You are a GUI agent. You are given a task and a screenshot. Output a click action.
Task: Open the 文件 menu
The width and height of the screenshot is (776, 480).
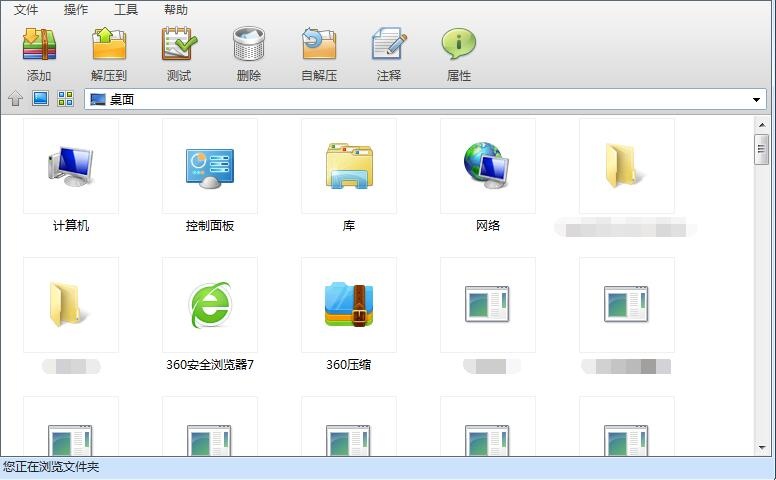pyautogui.click(x=26, y=9)
